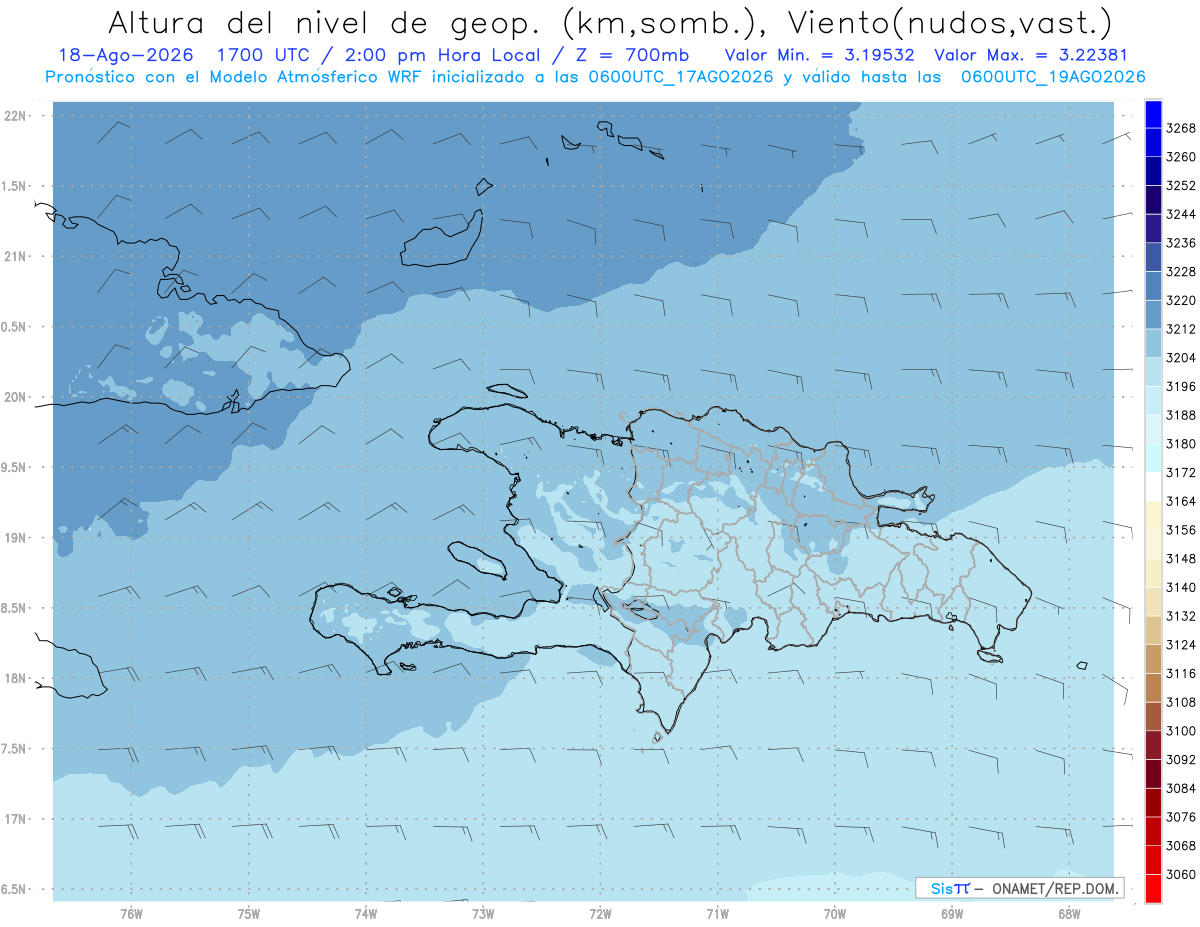Click the '3188' color scale value
Screen dimensions: 1200x927
(x=1181, y=415)
